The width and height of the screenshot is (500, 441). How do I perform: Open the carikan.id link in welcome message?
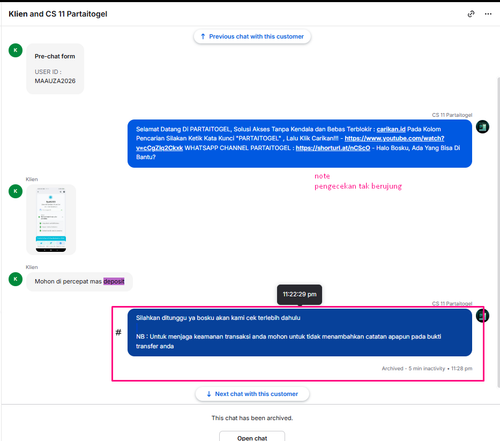pos(391,129)
